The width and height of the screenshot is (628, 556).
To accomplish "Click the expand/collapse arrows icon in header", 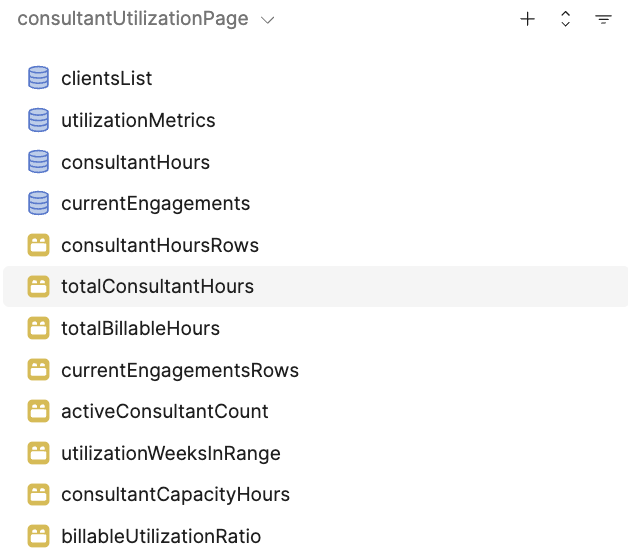I will click(565, 19).
